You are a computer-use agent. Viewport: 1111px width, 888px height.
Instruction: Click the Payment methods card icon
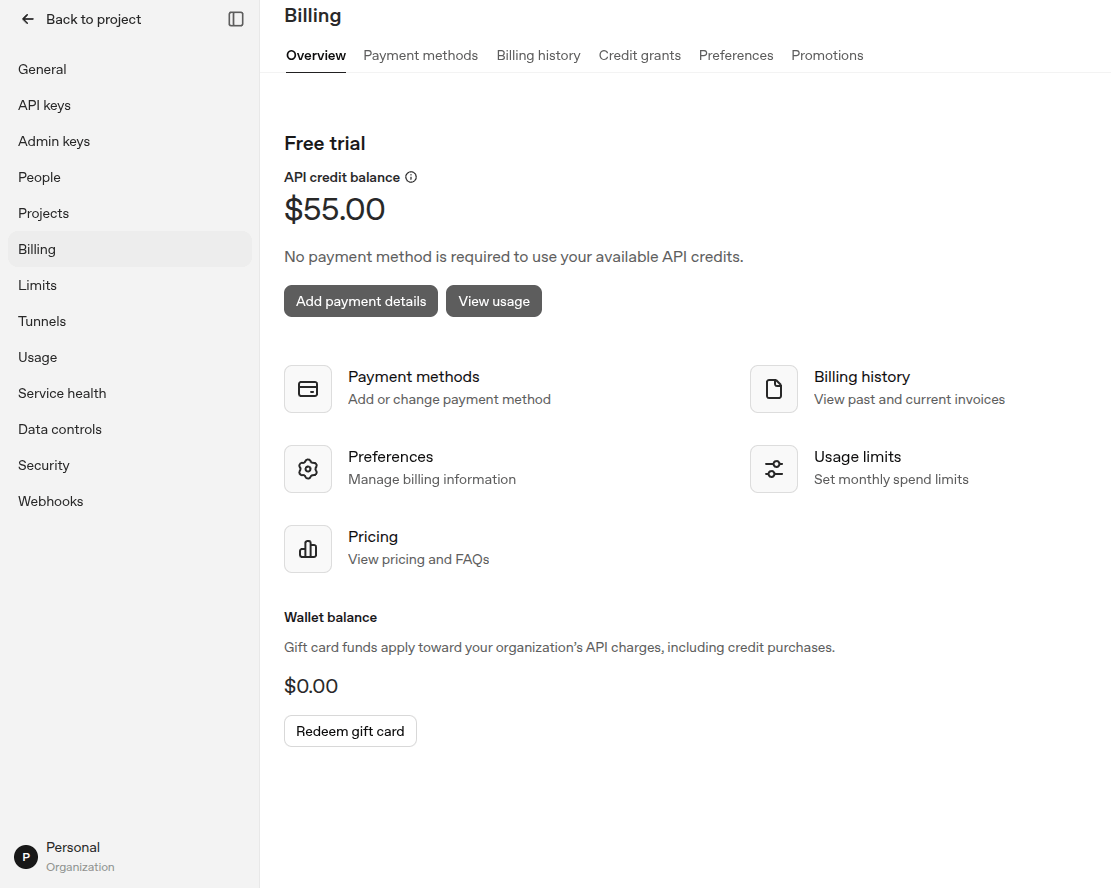[308, 389]
